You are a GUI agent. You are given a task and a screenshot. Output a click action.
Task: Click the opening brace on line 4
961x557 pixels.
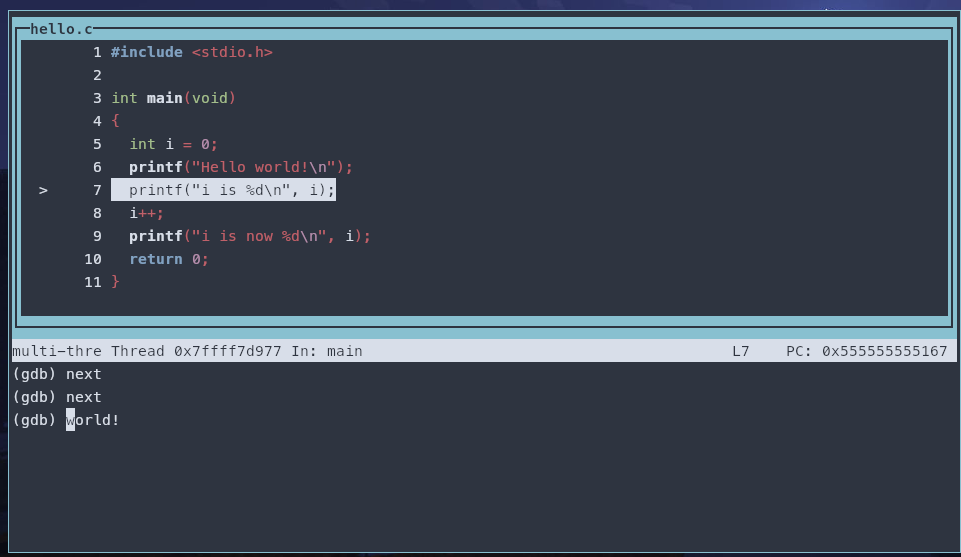coord(115,121)
